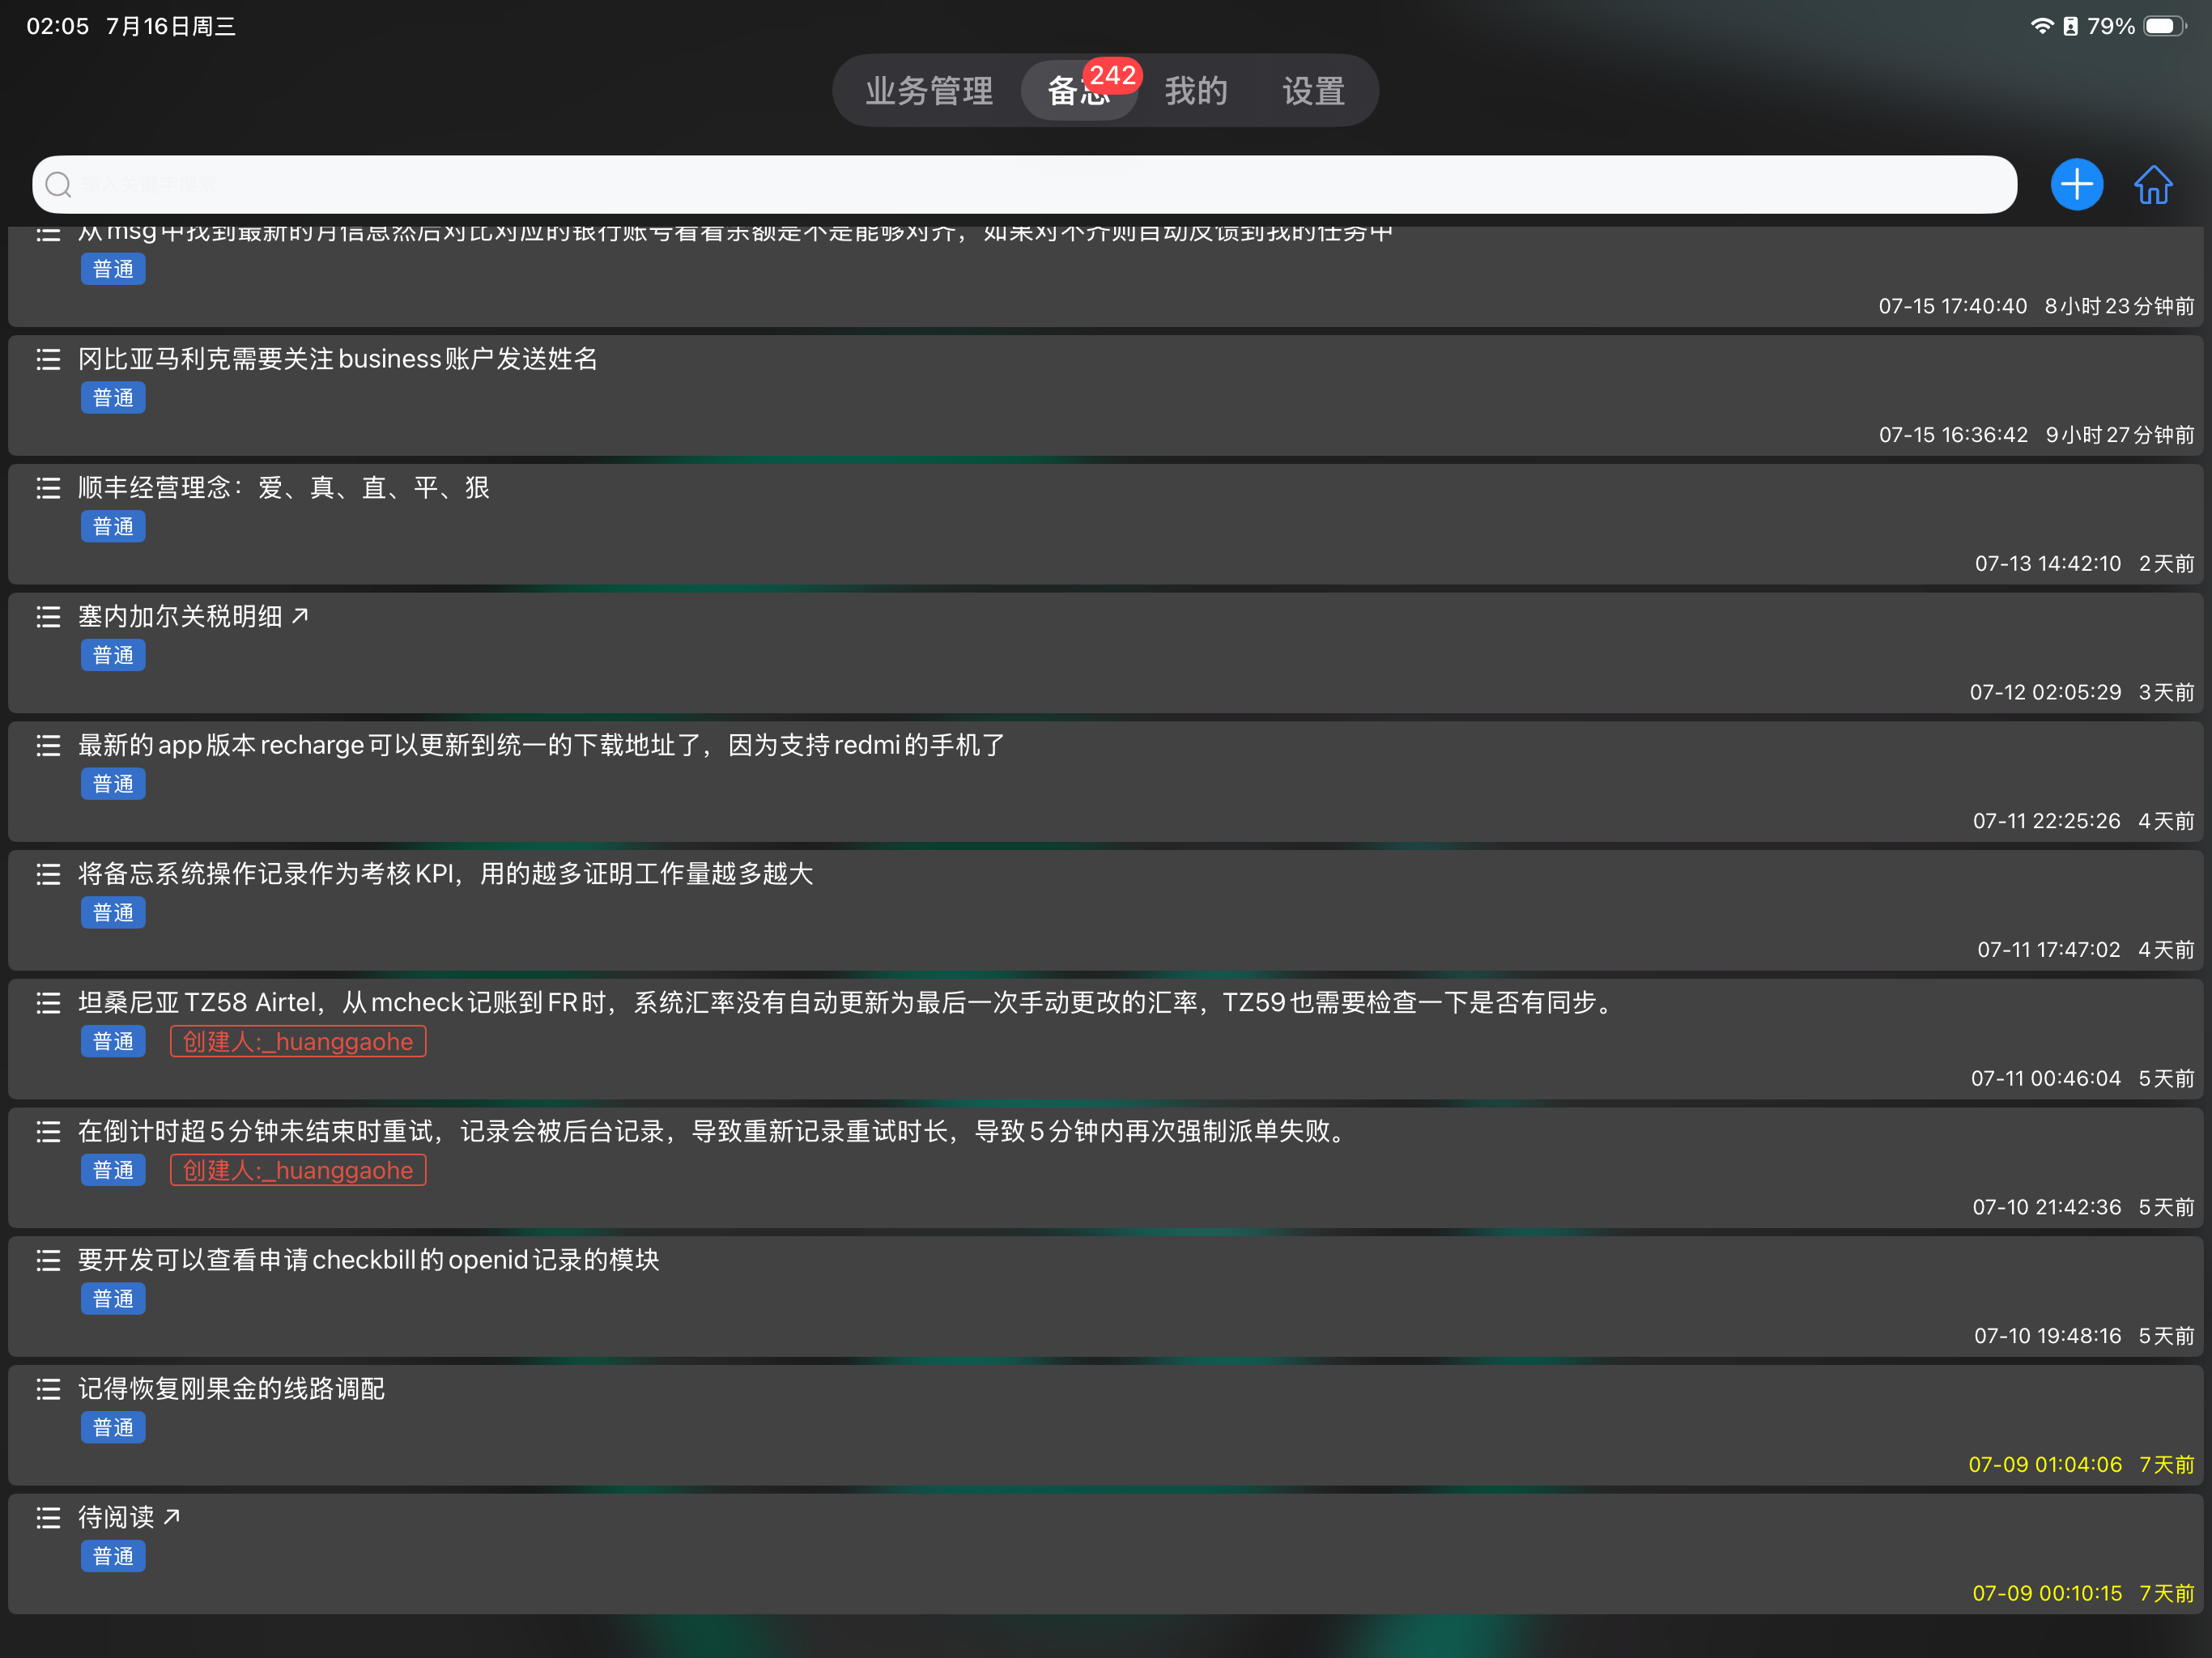This screenshot has height=1658, width=2212.
Task: Tap 普通 tag on checkbill openid memo
Action: (113, 1299)
